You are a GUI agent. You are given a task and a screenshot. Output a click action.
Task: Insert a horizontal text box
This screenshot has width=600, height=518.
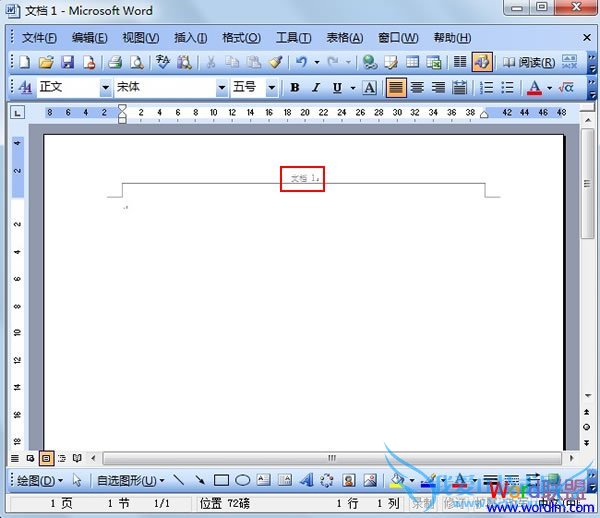264,480
